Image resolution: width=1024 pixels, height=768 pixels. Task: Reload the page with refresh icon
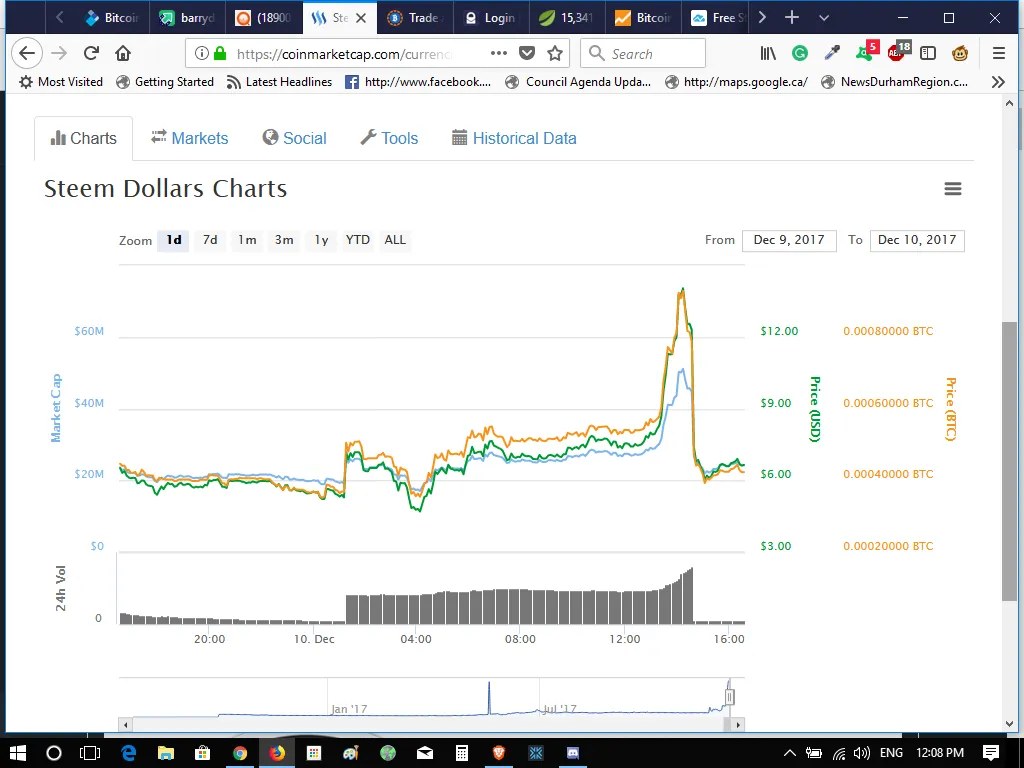point(91,54)
